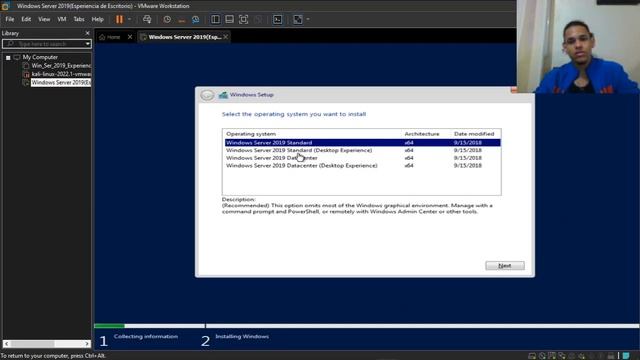640x360 pixels.
Task: Select Windows Server 2019 Standard (Desktop Experience)
Action: 362,150
